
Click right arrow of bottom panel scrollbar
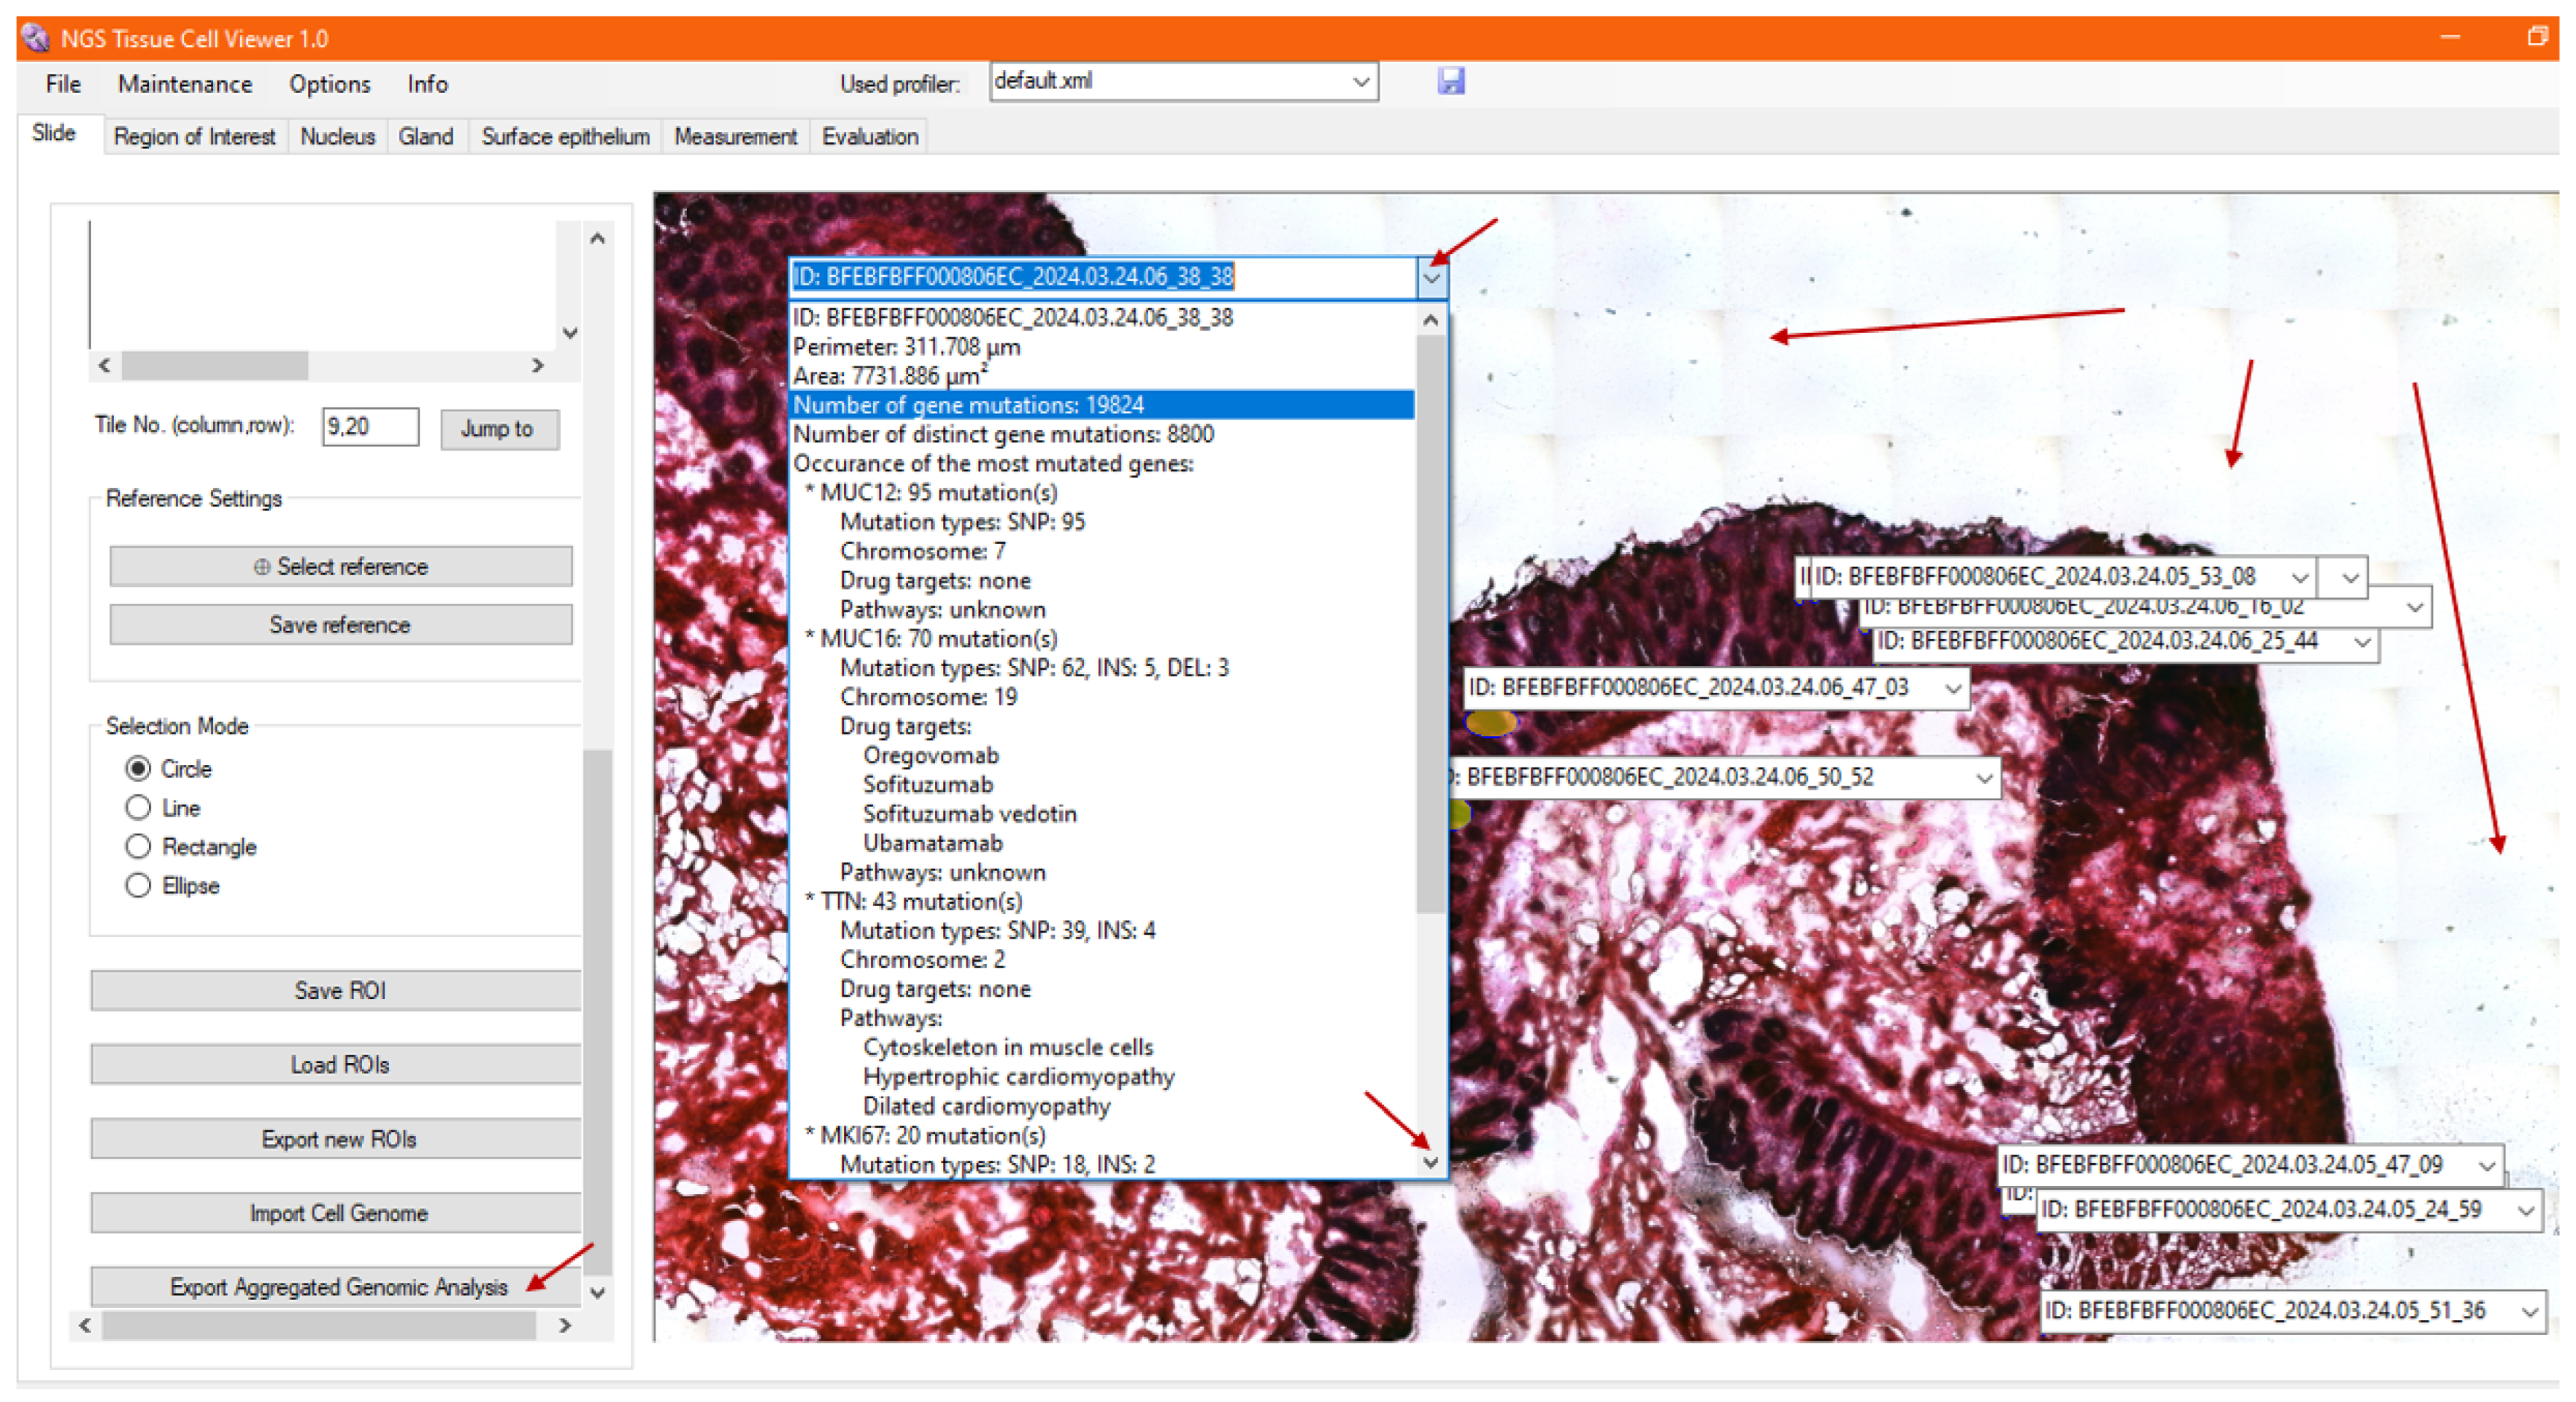pyautogui.click(x=565, y=1325)
